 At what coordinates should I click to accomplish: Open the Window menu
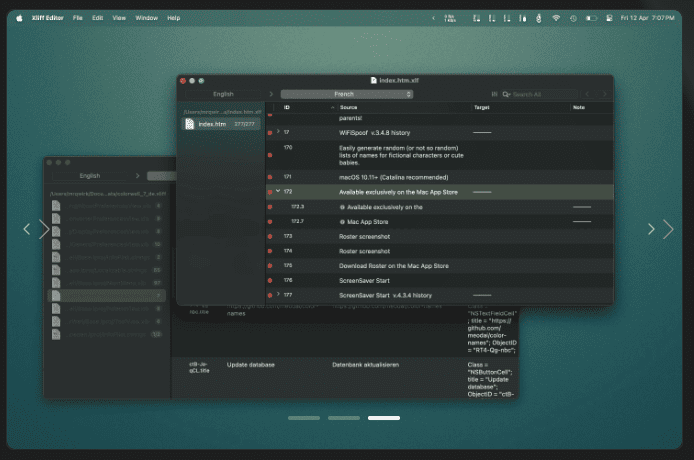point(147,18)
